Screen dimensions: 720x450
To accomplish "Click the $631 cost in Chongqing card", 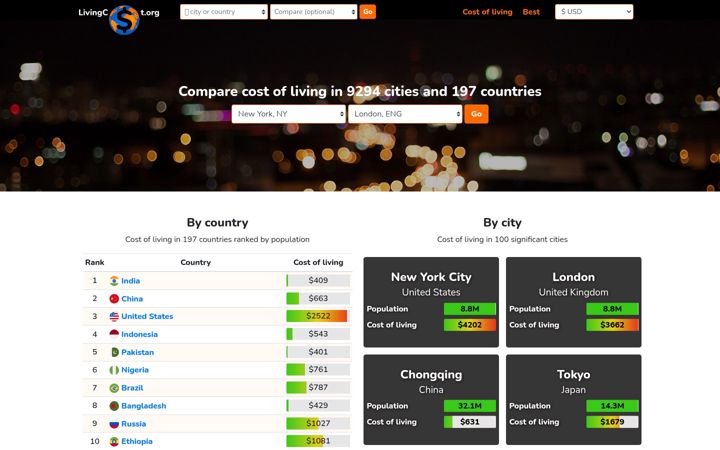I will pyautogui.click(x=469, y=422).
